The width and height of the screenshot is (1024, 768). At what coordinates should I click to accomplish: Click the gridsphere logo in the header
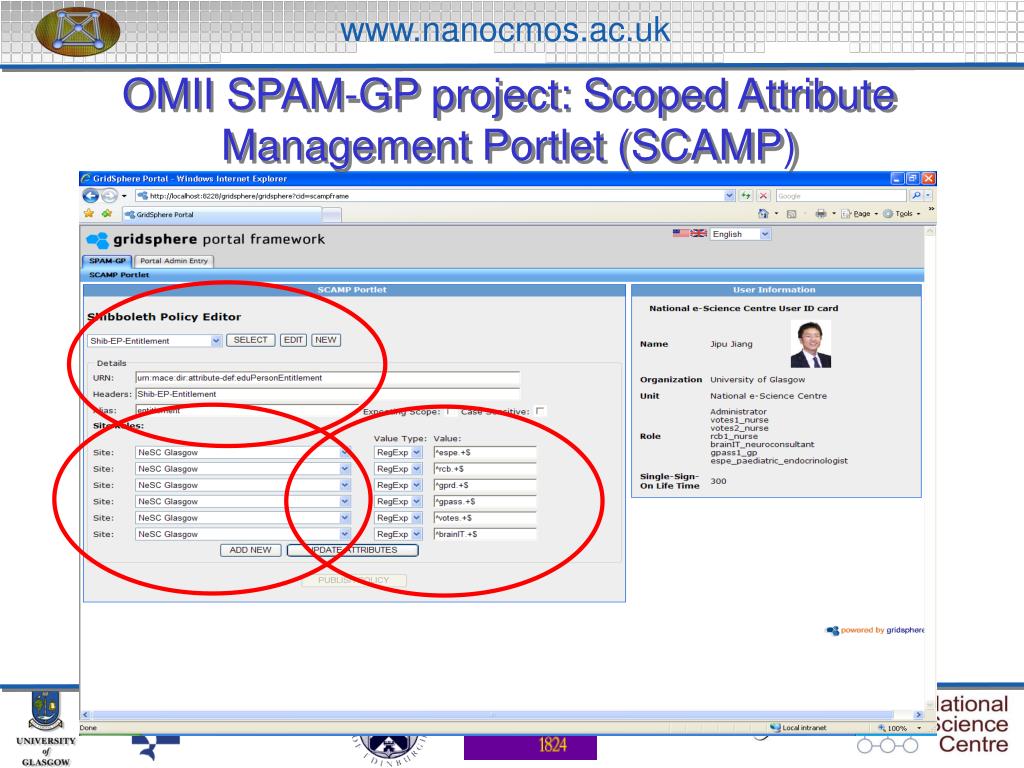tap(98, 240)
